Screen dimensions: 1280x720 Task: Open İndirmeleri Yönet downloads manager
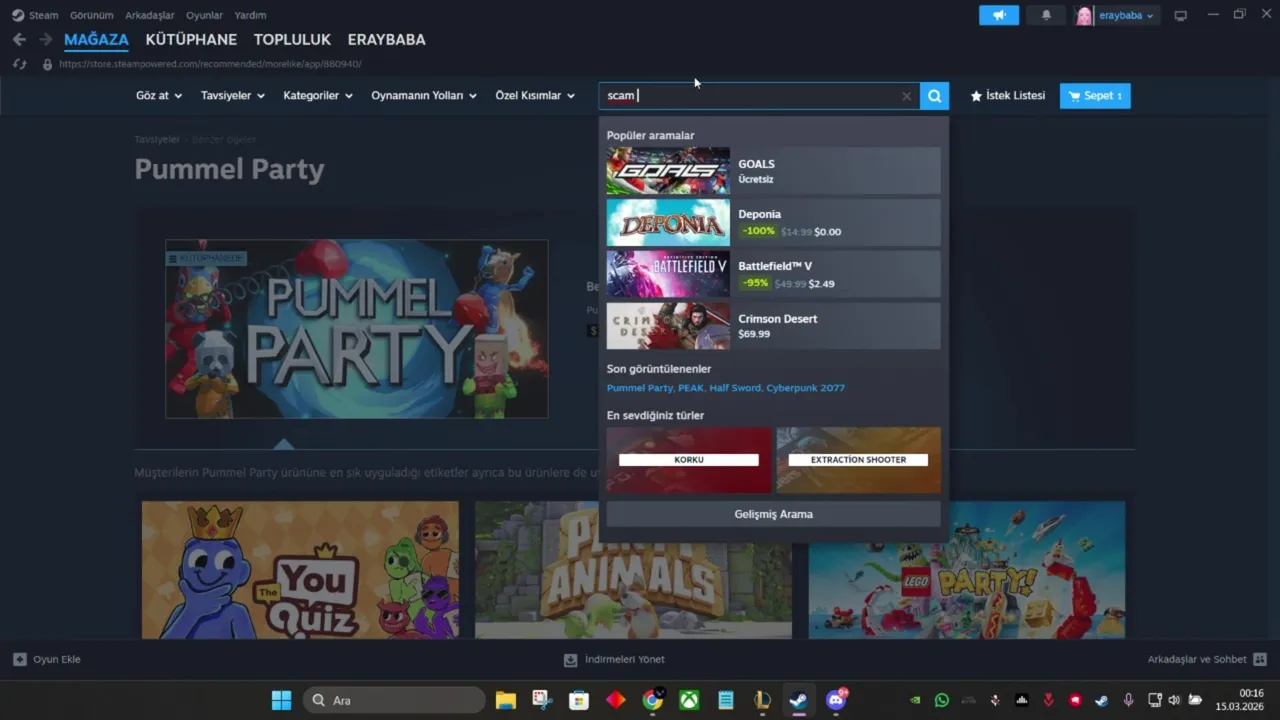tap(614, 659)
